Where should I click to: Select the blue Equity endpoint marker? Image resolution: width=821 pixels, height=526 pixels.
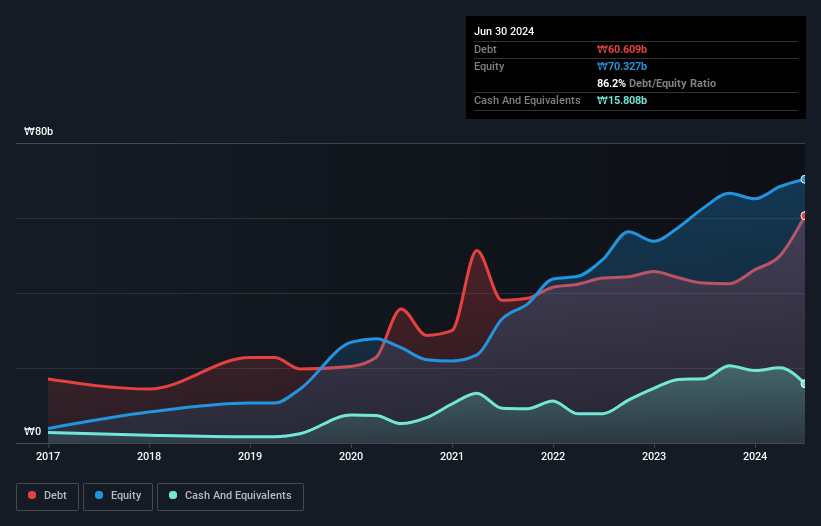point(804,180)
